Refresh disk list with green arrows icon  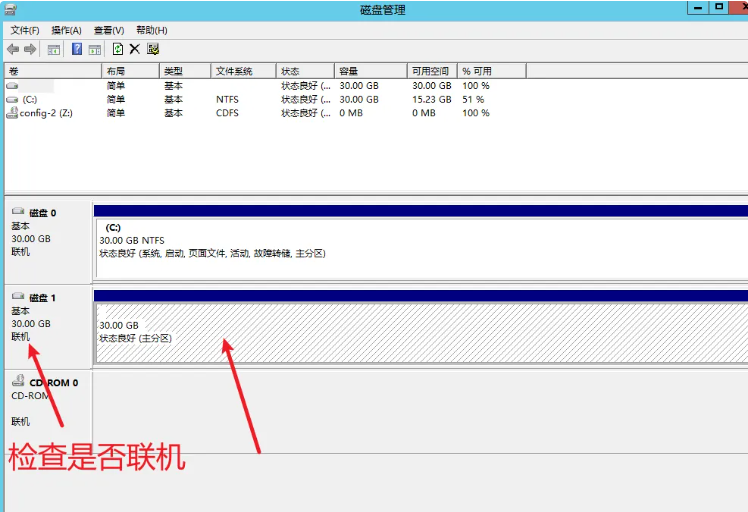coord(117,49)
